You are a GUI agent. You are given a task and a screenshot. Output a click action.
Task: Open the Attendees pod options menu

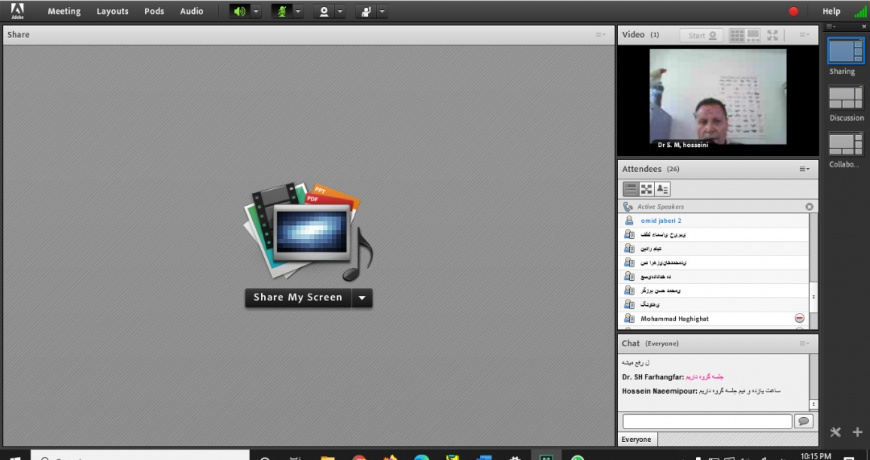[805, 169]
